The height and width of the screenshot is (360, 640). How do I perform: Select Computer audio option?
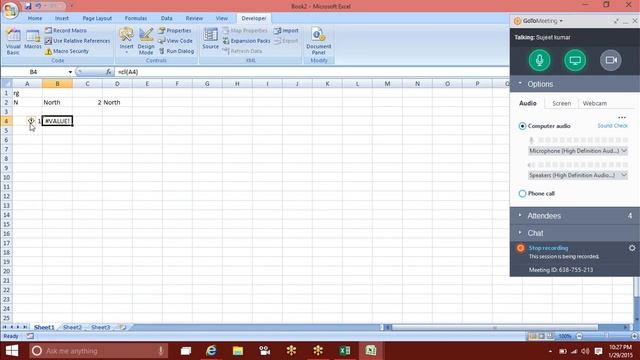(x=522, y=126)
